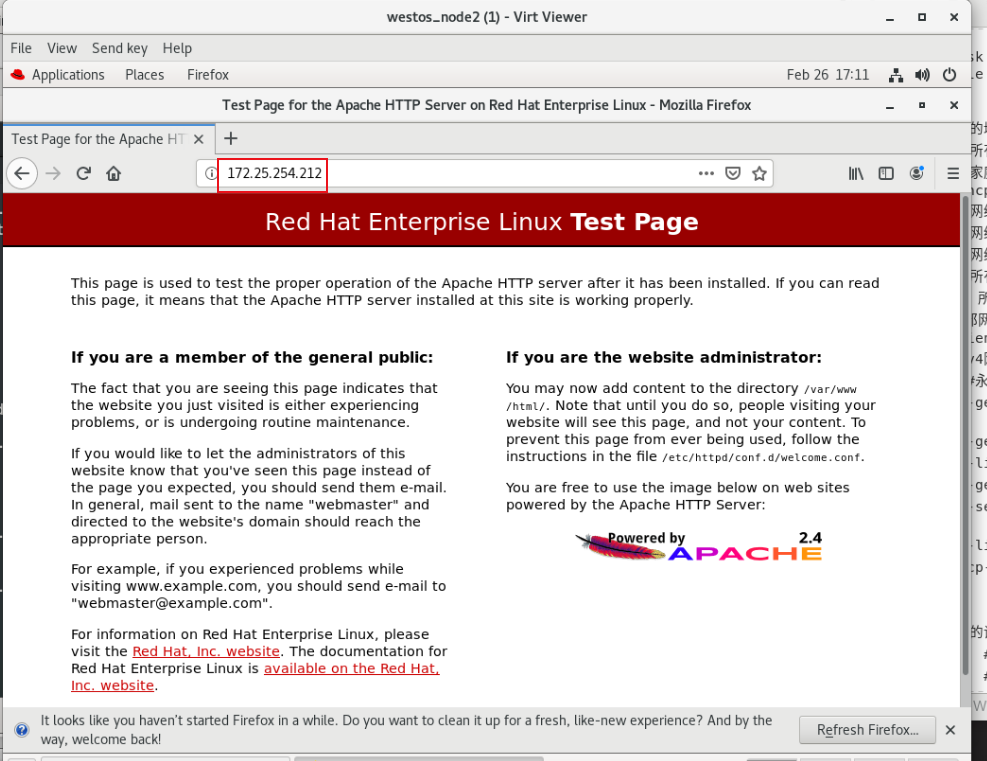987x761 pixels.
Task: Go back using Firefox back arrow
Action: coord(22,173)
